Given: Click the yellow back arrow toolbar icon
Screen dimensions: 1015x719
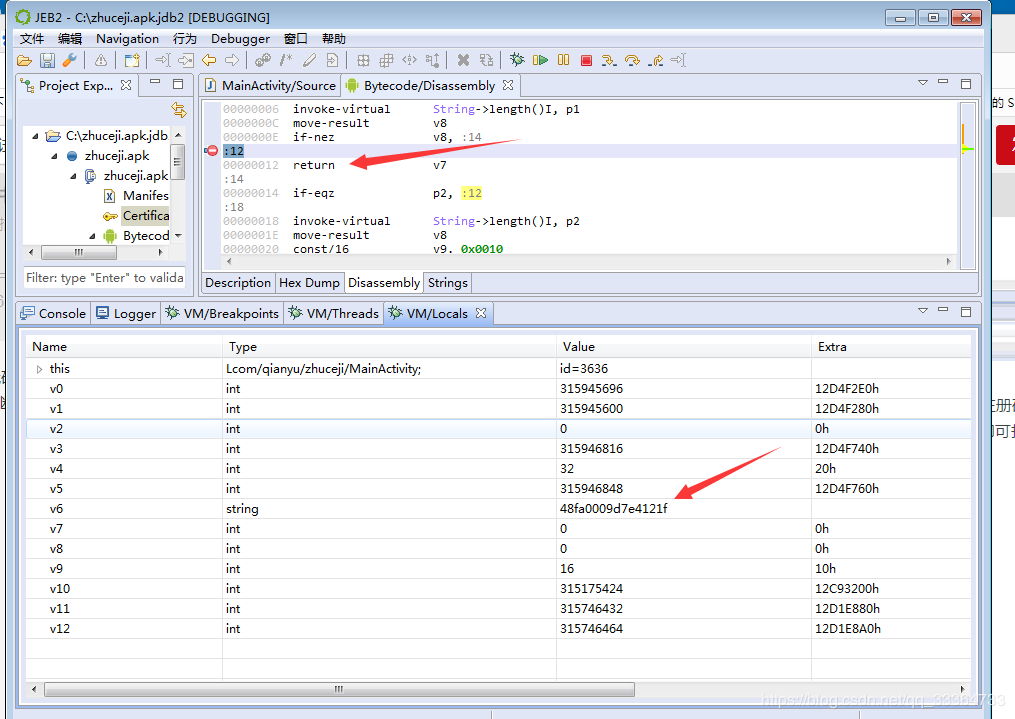Looking at the screenshot, I should coord(208,61).
